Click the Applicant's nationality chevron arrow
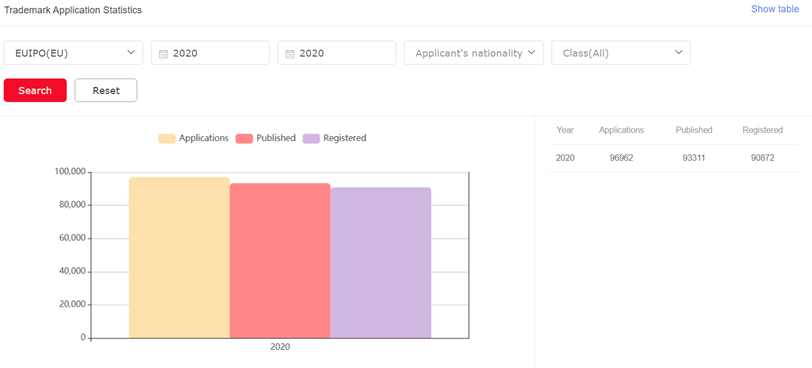The height and width of the screenshot is (368, 812). tap(531, 52)
